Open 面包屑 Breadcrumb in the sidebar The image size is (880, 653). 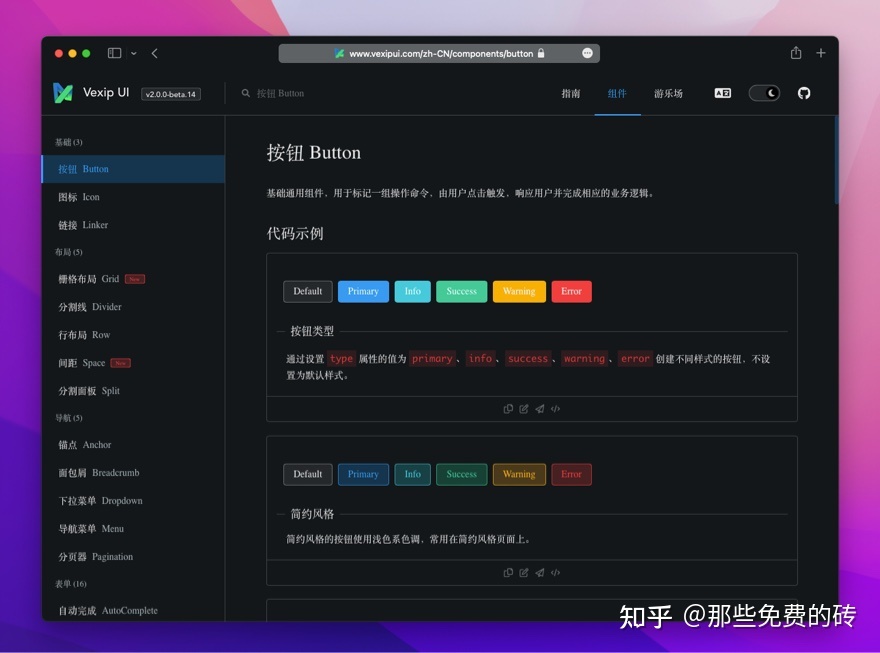pos(134,473)
